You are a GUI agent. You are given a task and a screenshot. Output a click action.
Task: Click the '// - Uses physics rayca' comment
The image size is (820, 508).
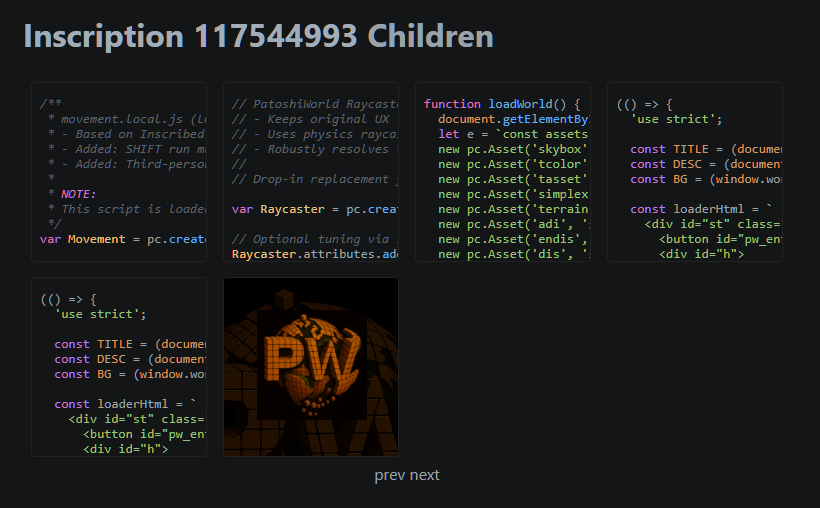(315, 134)
